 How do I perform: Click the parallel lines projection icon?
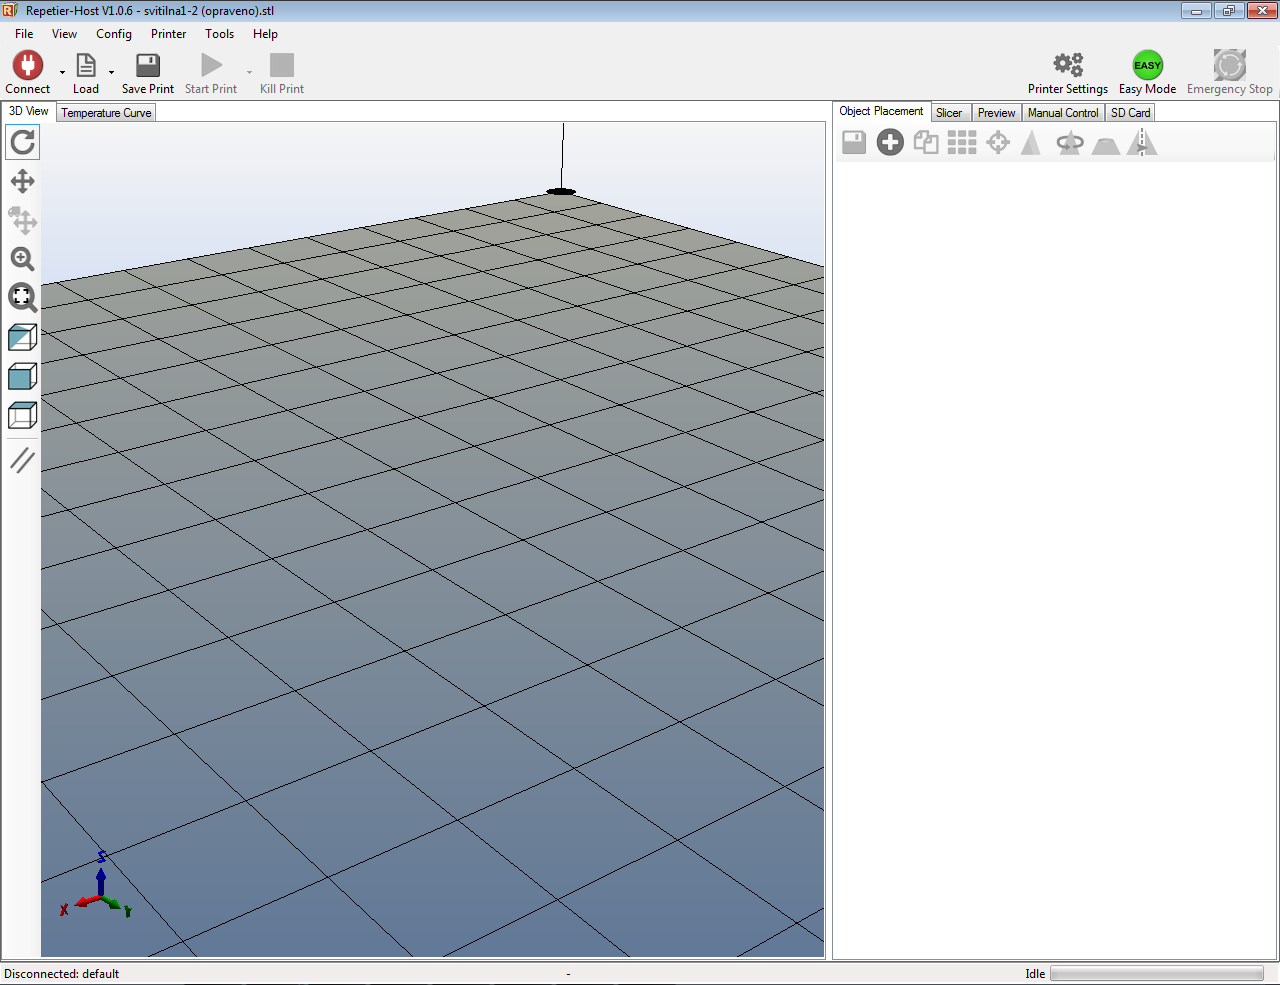pos(22,460)
